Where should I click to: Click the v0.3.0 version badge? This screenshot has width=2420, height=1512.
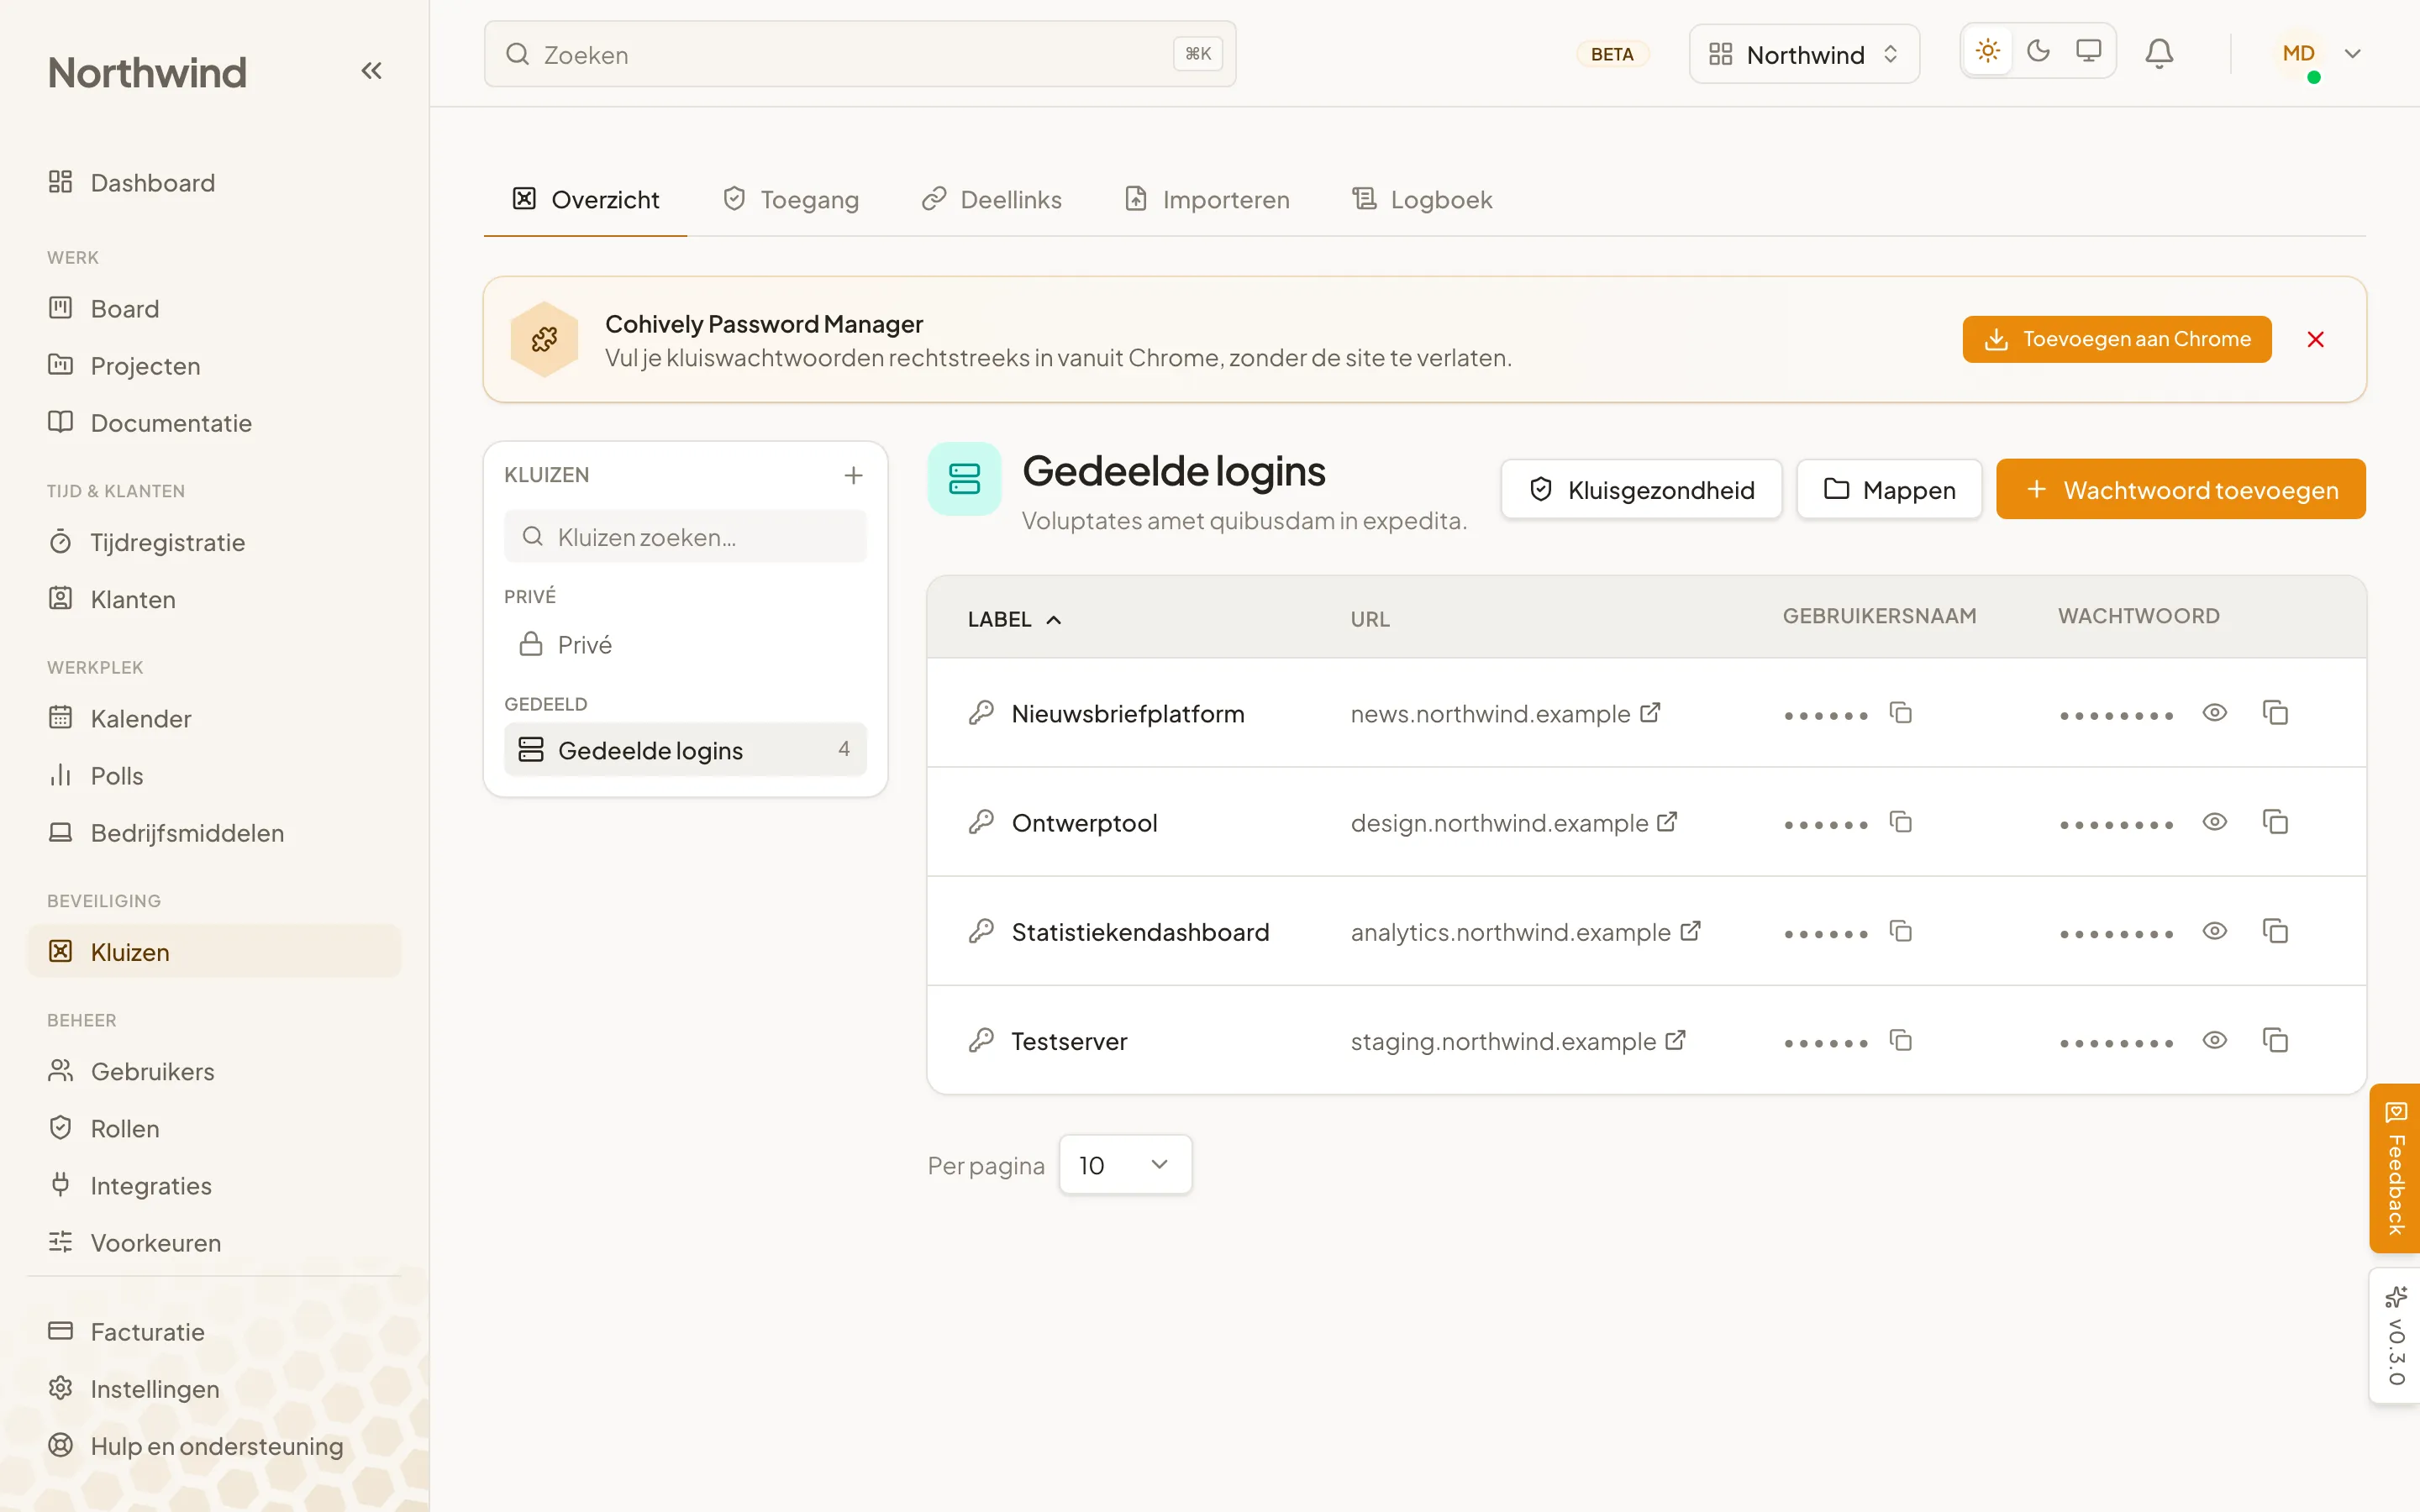2395,1336
